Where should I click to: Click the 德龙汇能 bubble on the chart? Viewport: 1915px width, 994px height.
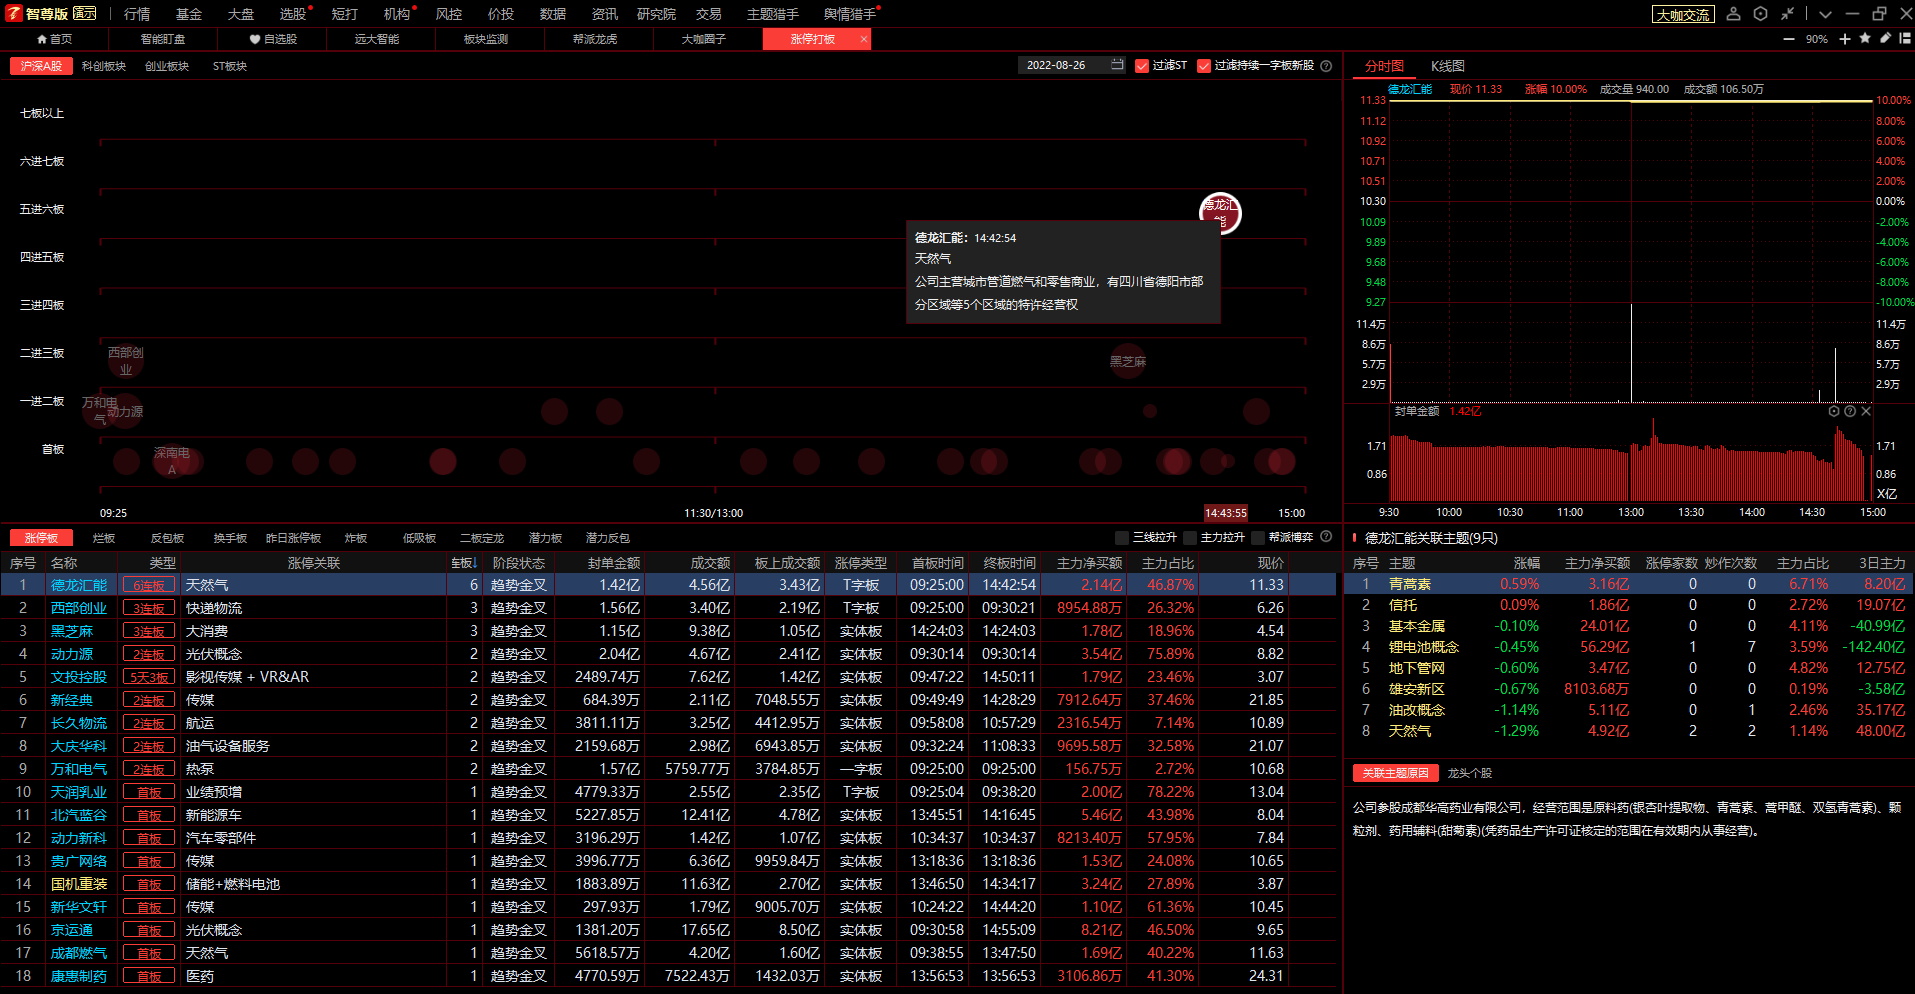(x=1220, y=212)
